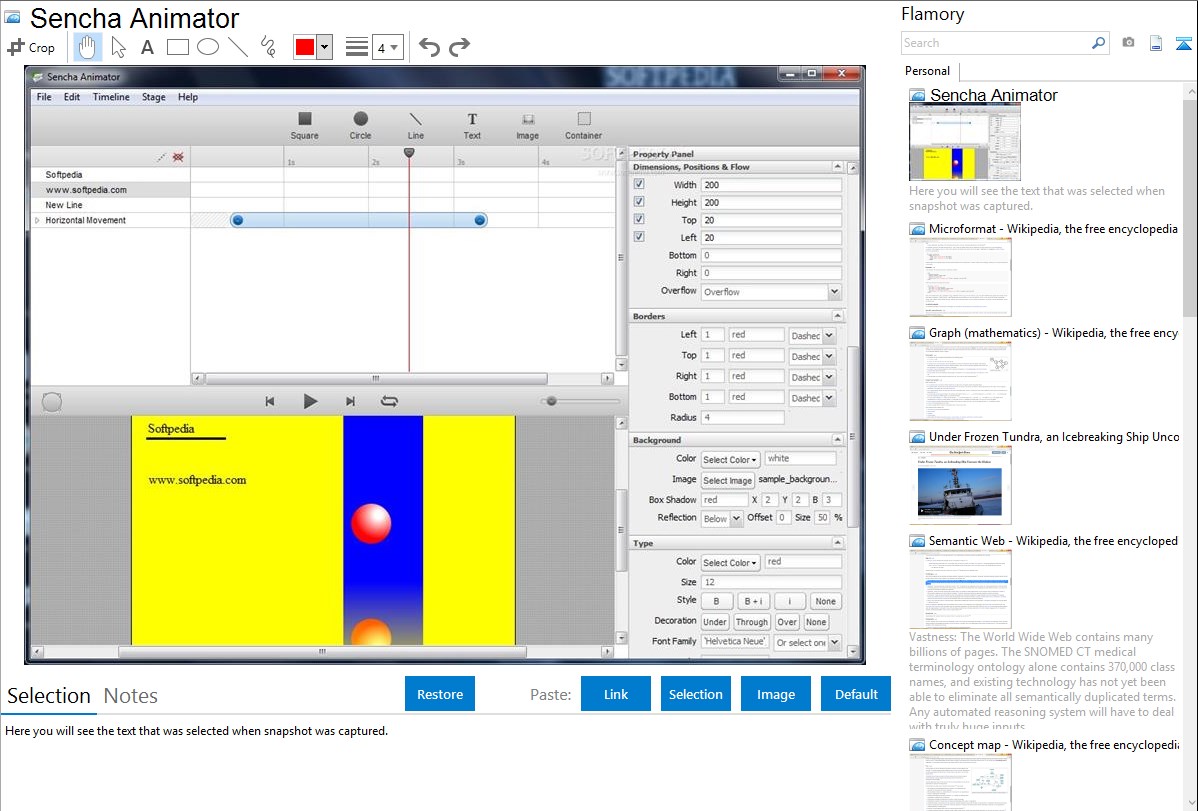1198x811 pixels.
Task: Add a Circle element in Animator
Action: (361, 125)
